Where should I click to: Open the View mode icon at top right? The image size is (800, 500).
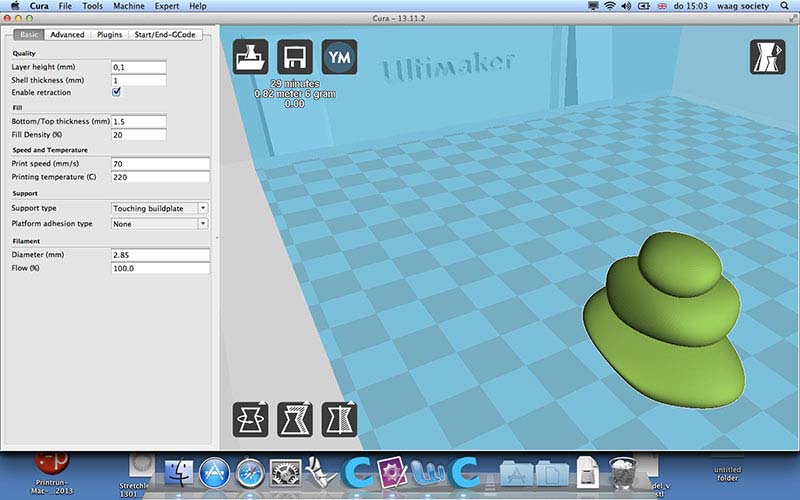click(767, 57)
